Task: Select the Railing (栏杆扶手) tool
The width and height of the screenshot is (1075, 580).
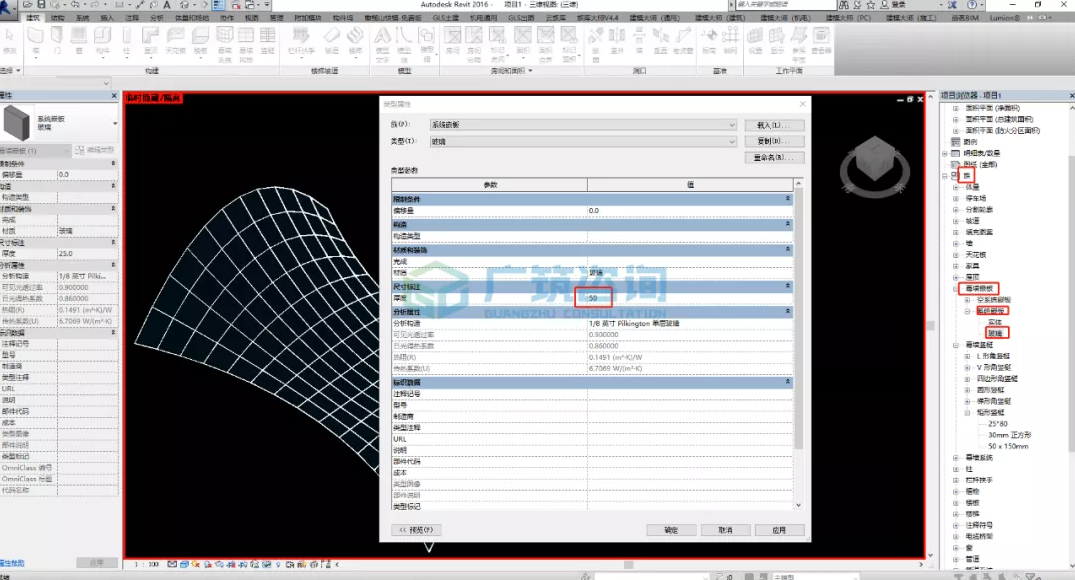Action: click(301, 40)
